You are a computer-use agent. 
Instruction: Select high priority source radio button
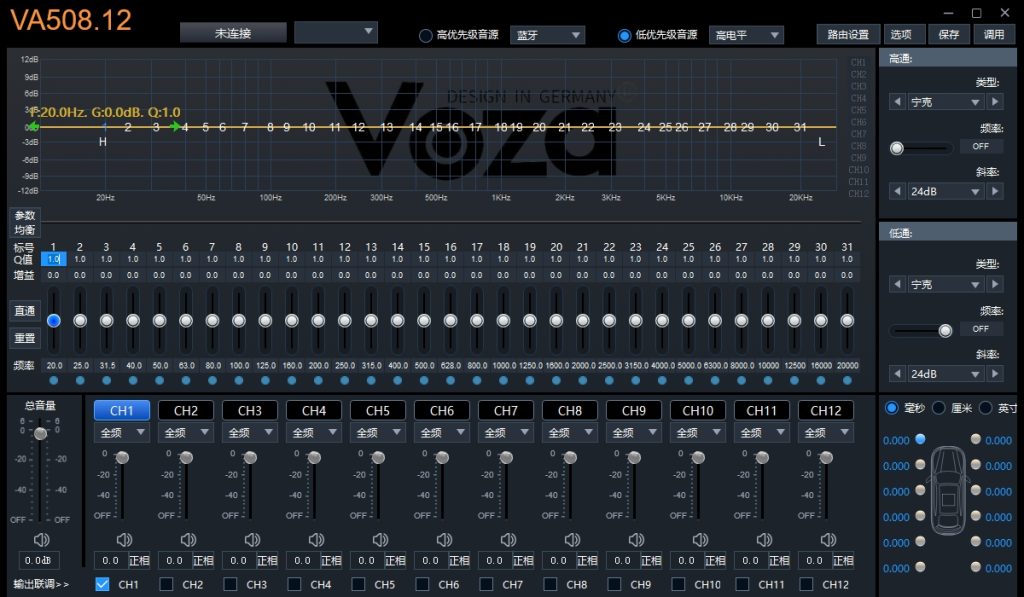tap(425, 35)
